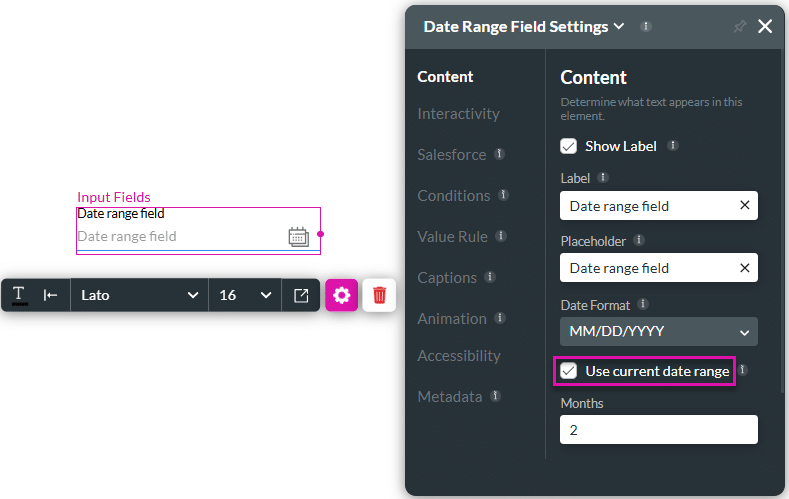Open the Metadata tab
Screen dimensions: 789x499
[450, 397]
